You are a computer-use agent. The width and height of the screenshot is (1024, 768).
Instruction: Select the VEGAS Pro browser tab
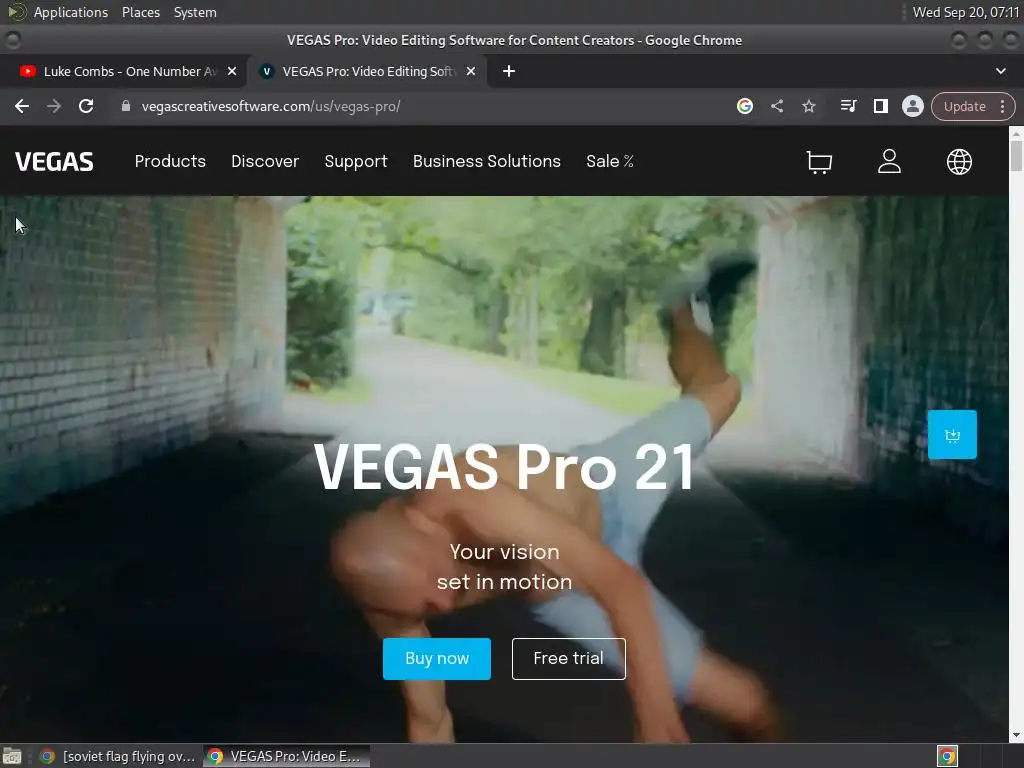point(366,71)
